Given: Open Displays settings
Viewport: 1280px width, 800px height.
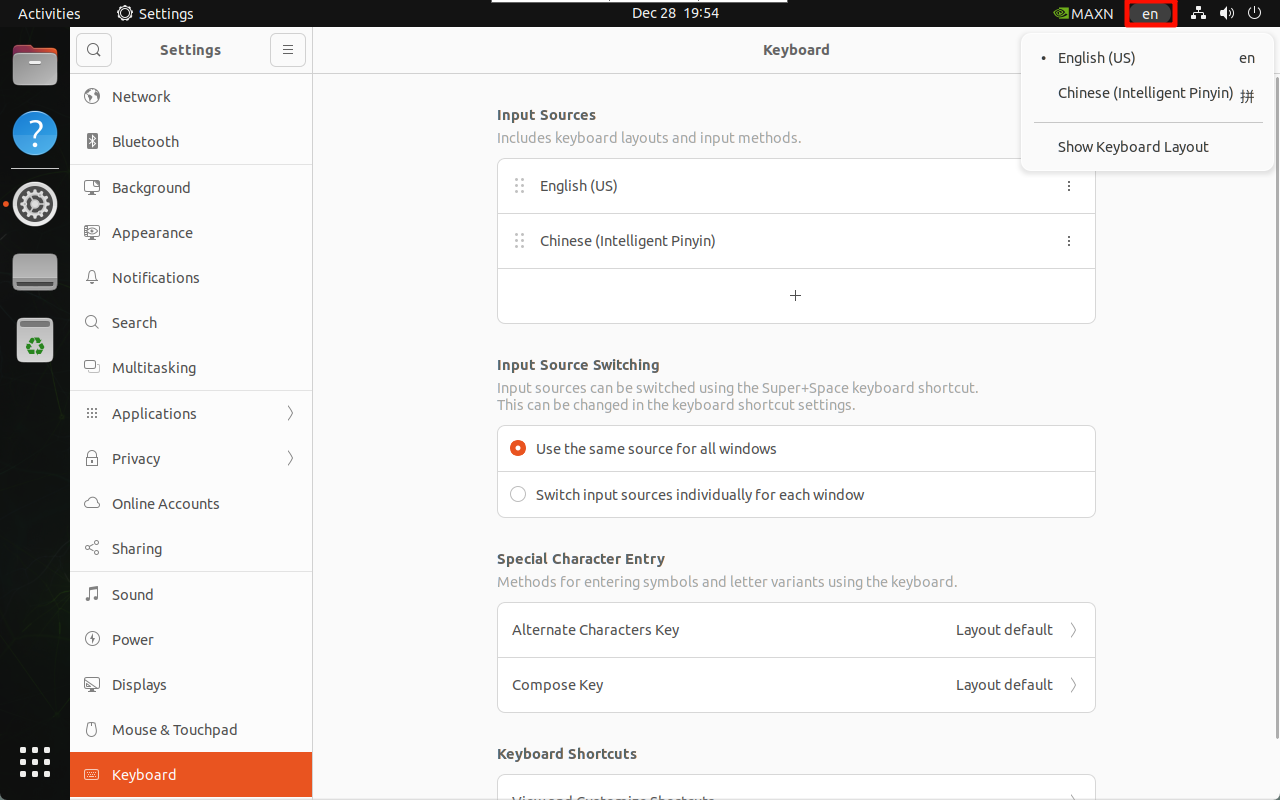Looking at the screenshot, I should click(x=191, y=685).
